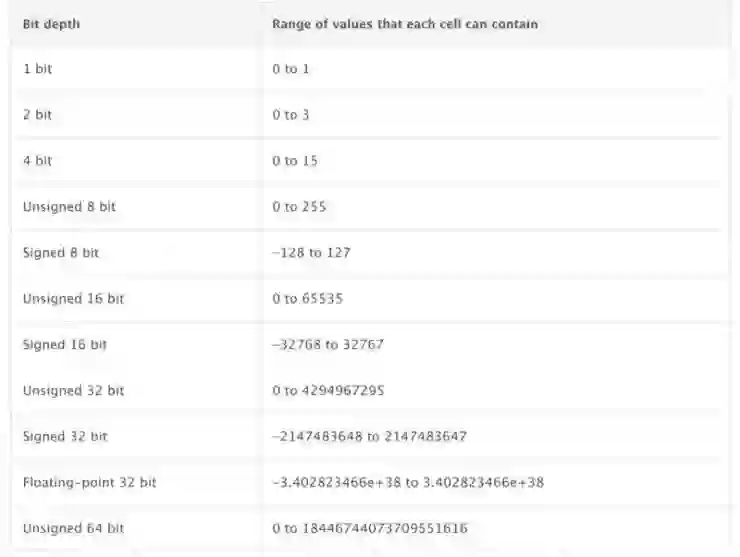Click the "0 to 3" range cell
Screen dimensions: 740x557
[x=291, y=115]
